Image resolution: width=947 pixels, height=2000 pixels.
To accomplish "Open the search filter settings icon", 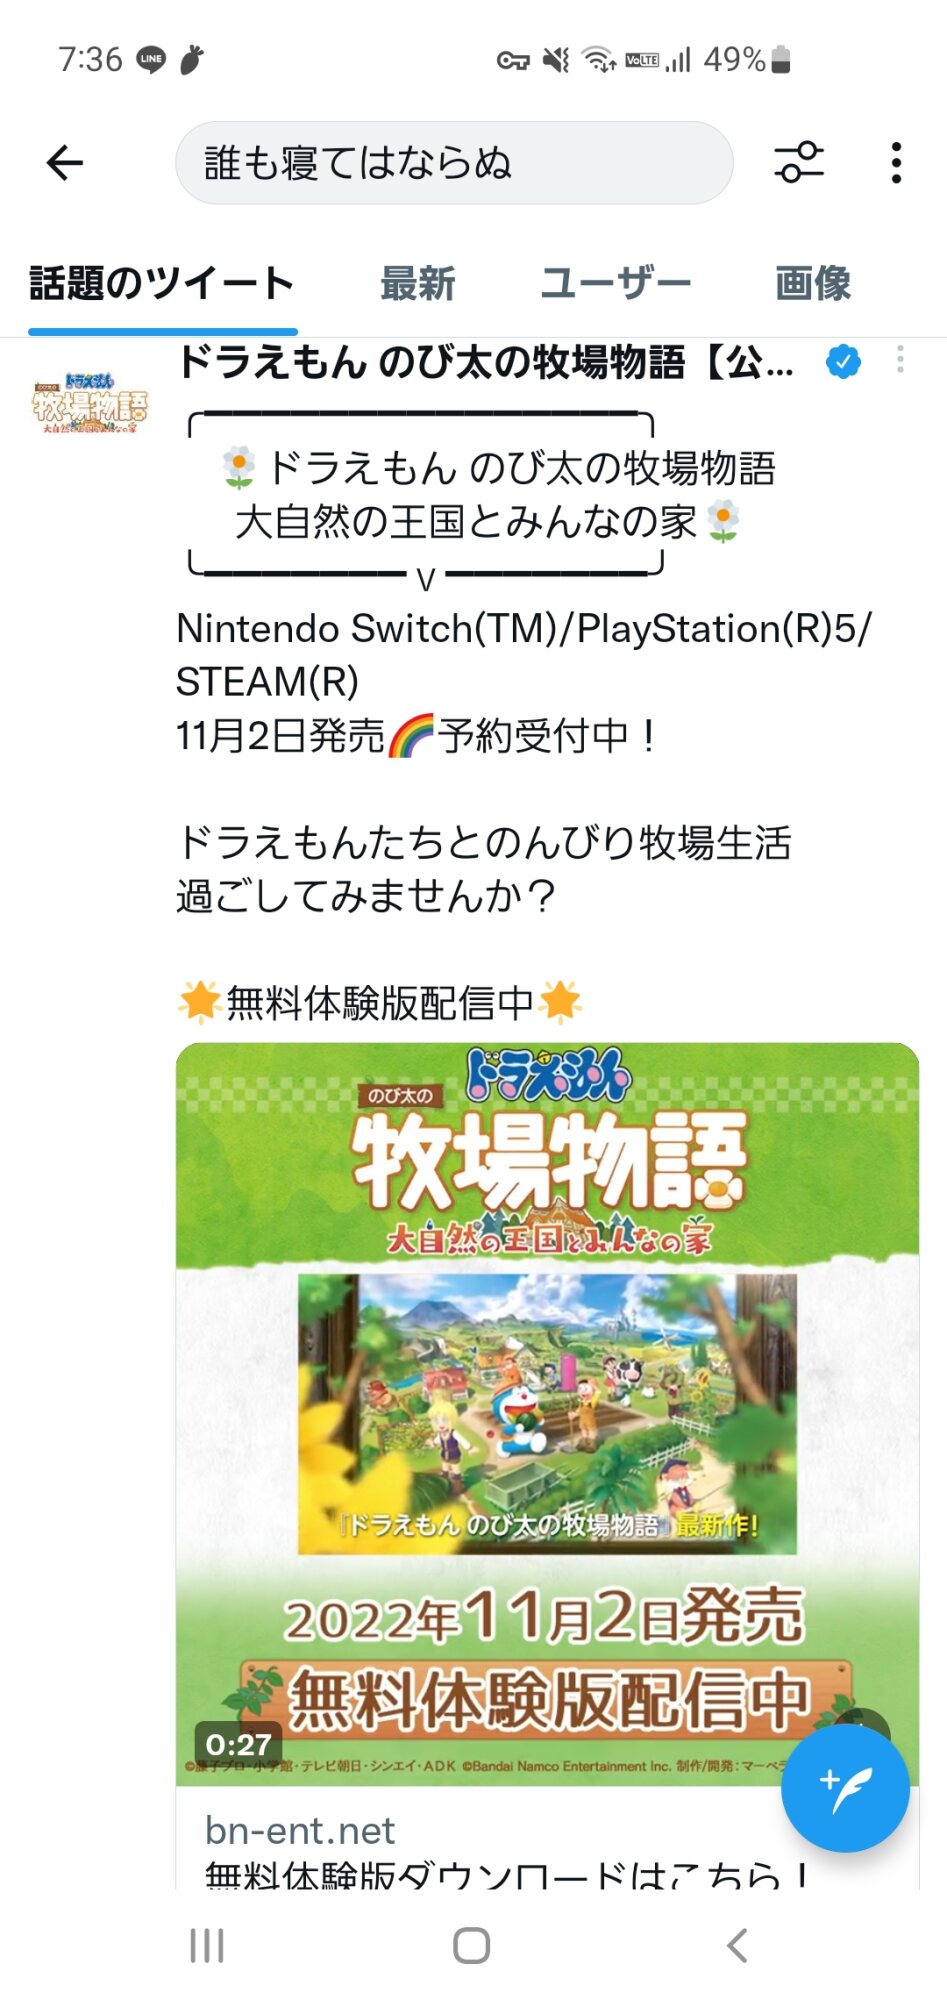I will 799,162.
